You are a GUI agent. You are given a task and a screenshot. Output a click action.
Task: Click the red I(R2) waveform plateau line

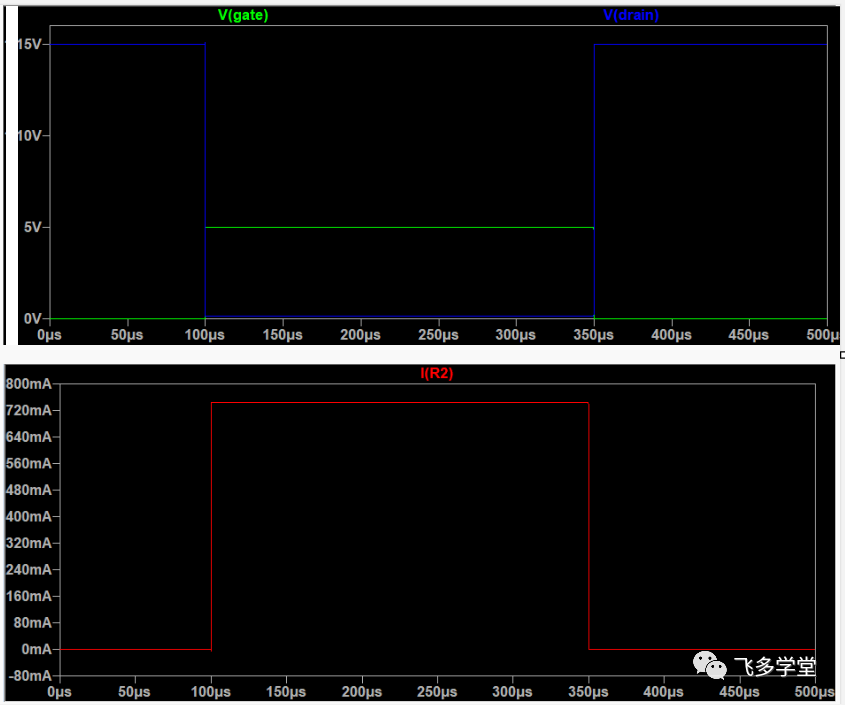400,403
